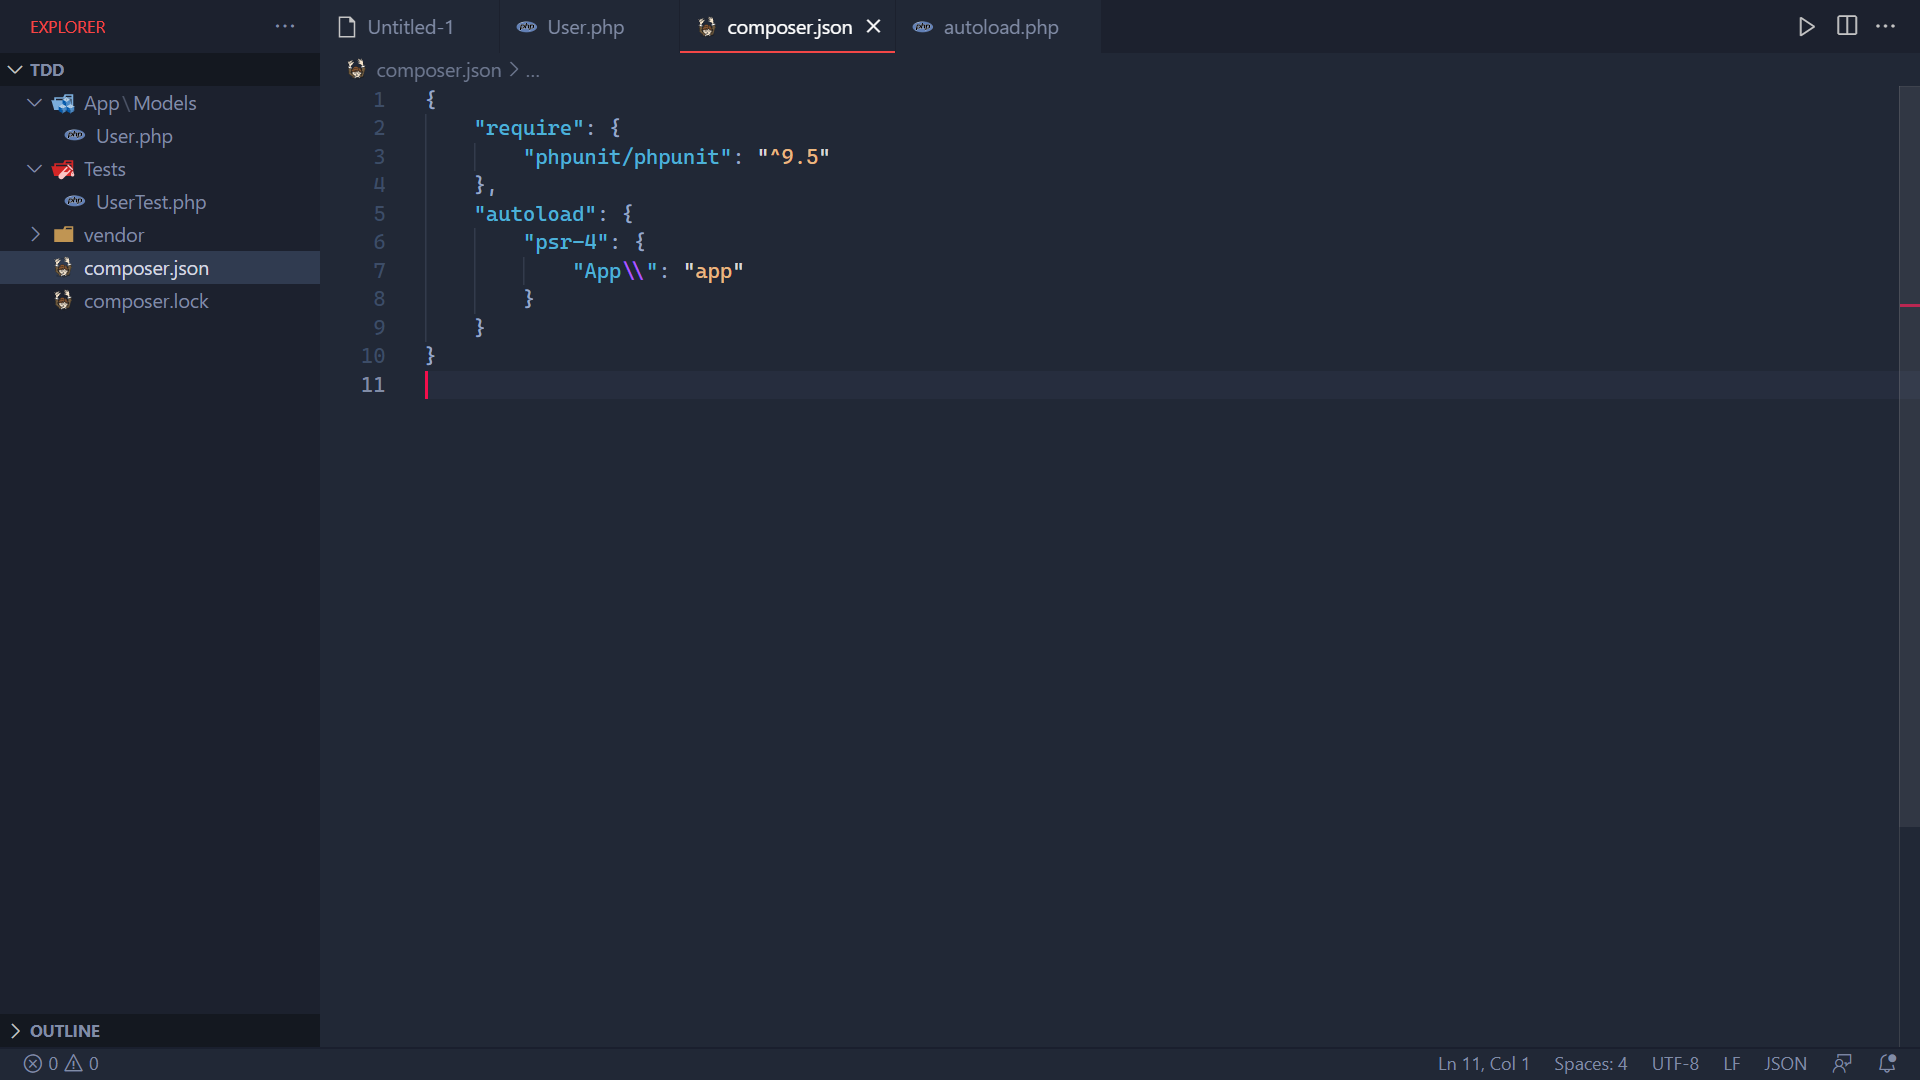
Task: Click the composer icon beside composer.lock
Action: click(x=63, y=300)
